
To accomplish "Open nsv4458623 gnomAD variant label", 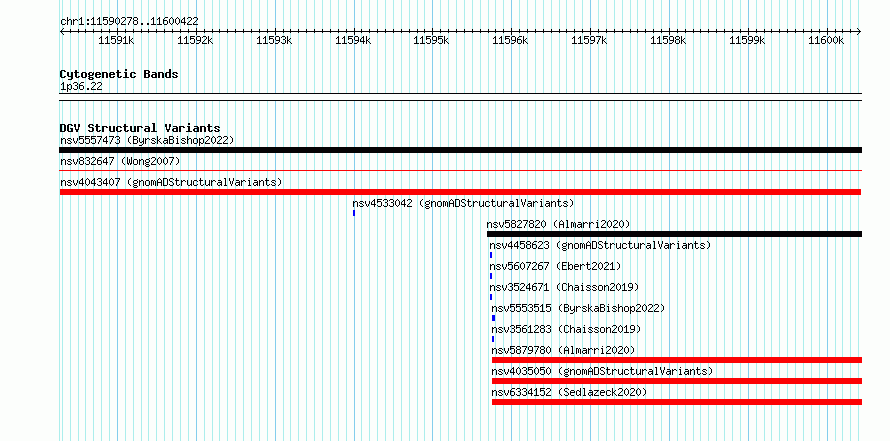I will point(601,245).
